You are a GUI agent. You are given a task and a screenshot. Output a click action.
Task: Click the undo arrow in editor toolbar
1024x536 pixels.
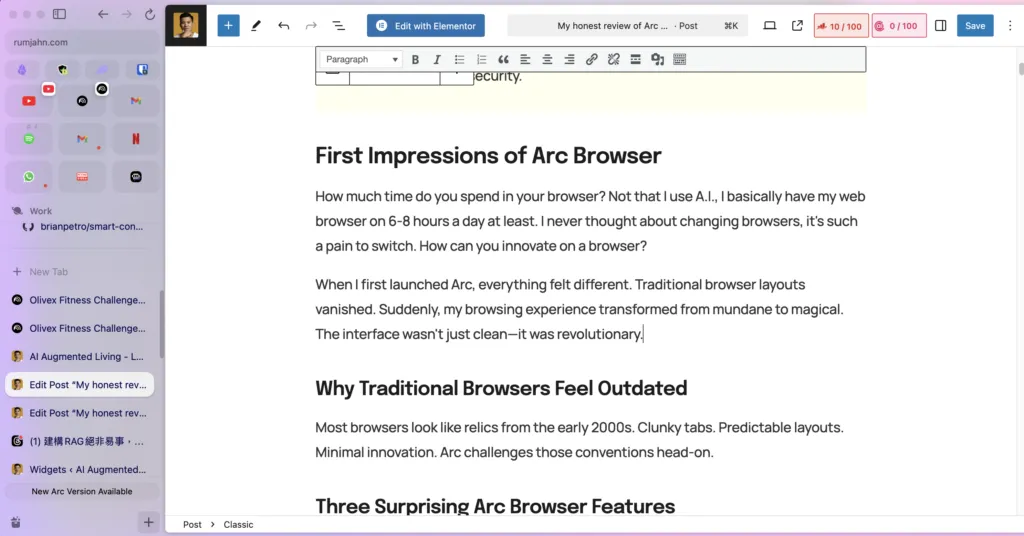click(284, 26)
